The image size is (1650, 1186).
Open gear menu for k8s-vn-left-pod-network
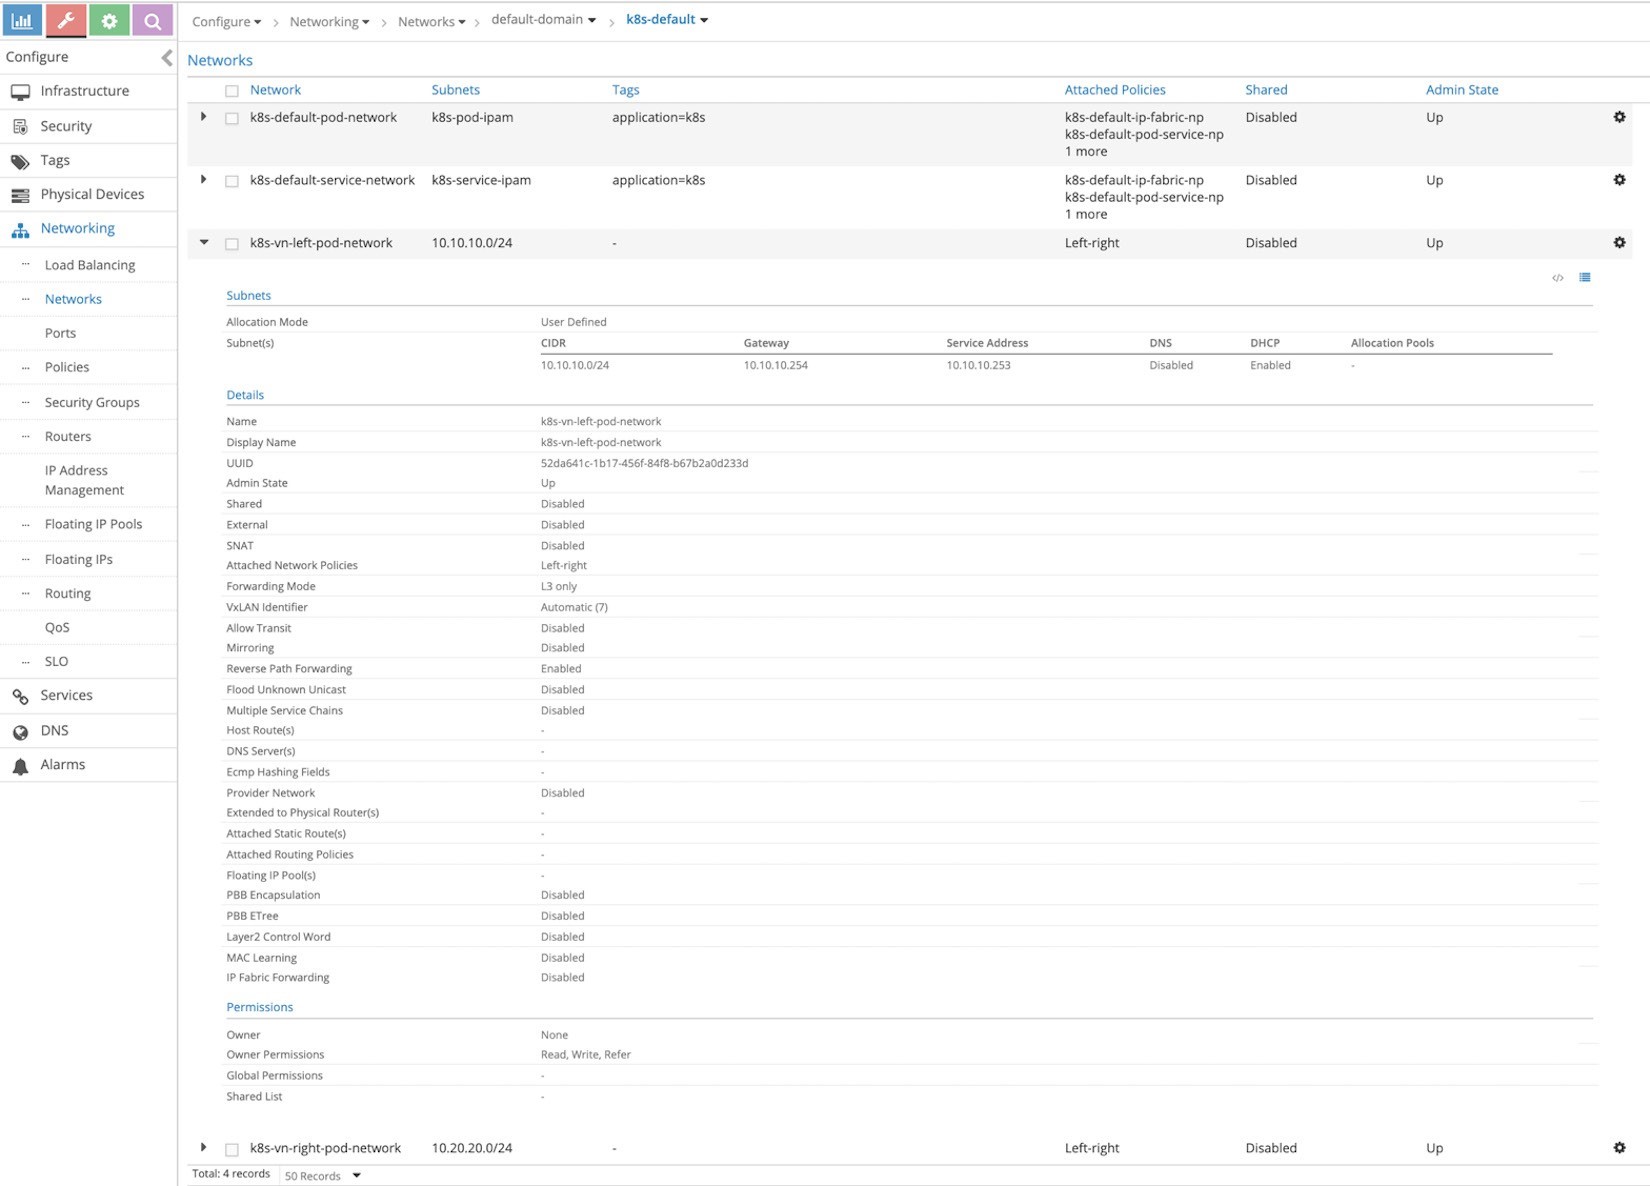(1619, 242)
